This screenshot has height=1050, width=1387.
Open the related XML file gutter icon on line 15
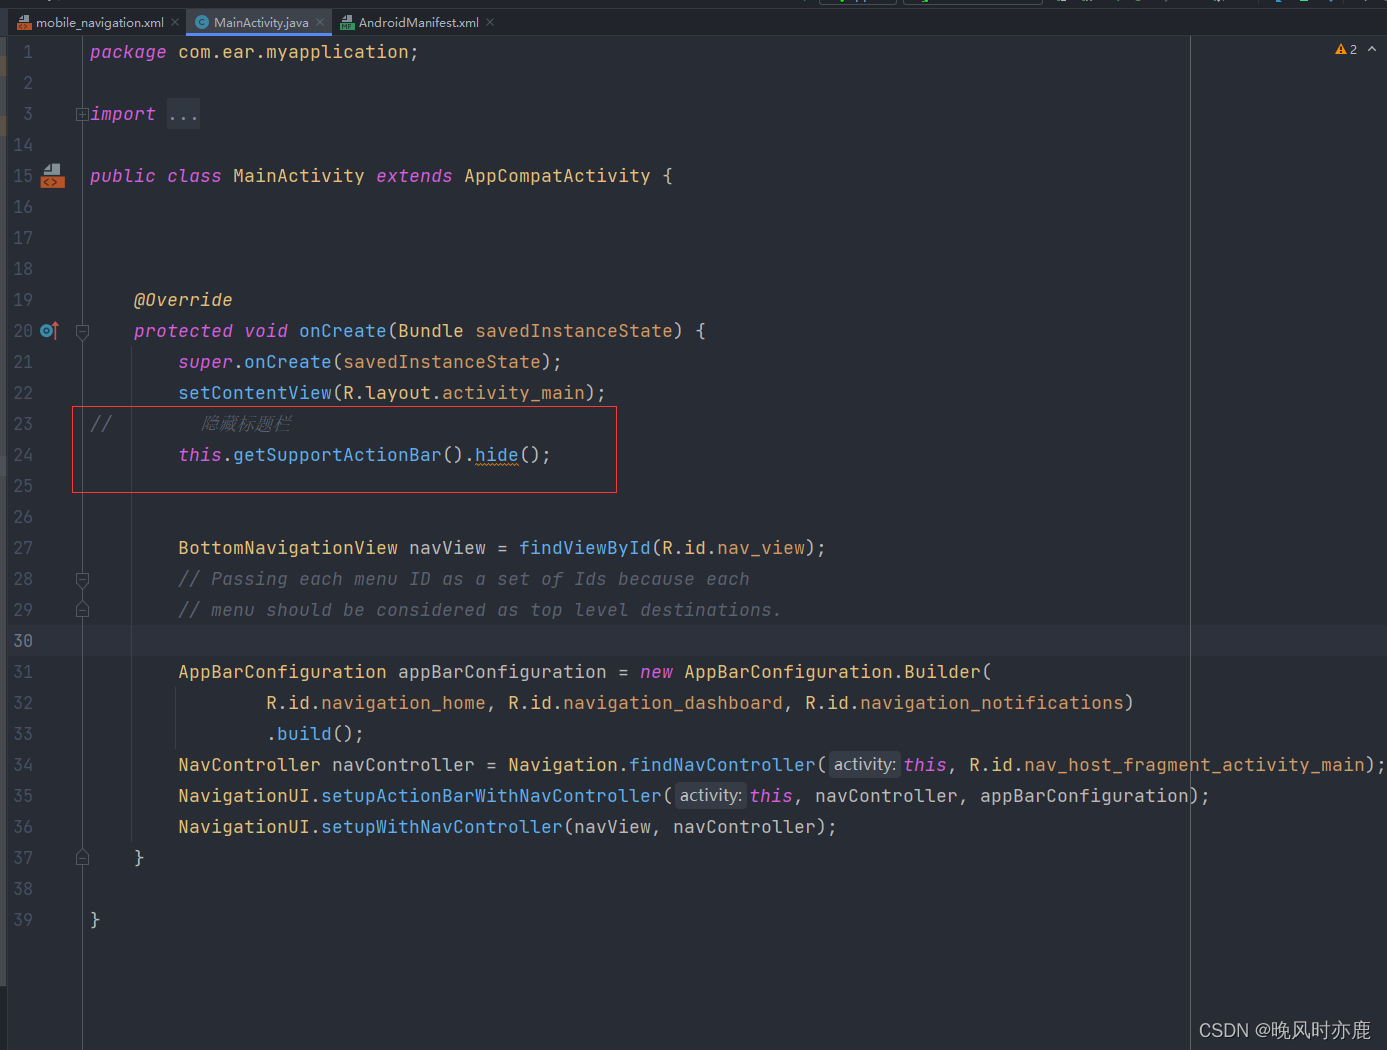(52, 176)
